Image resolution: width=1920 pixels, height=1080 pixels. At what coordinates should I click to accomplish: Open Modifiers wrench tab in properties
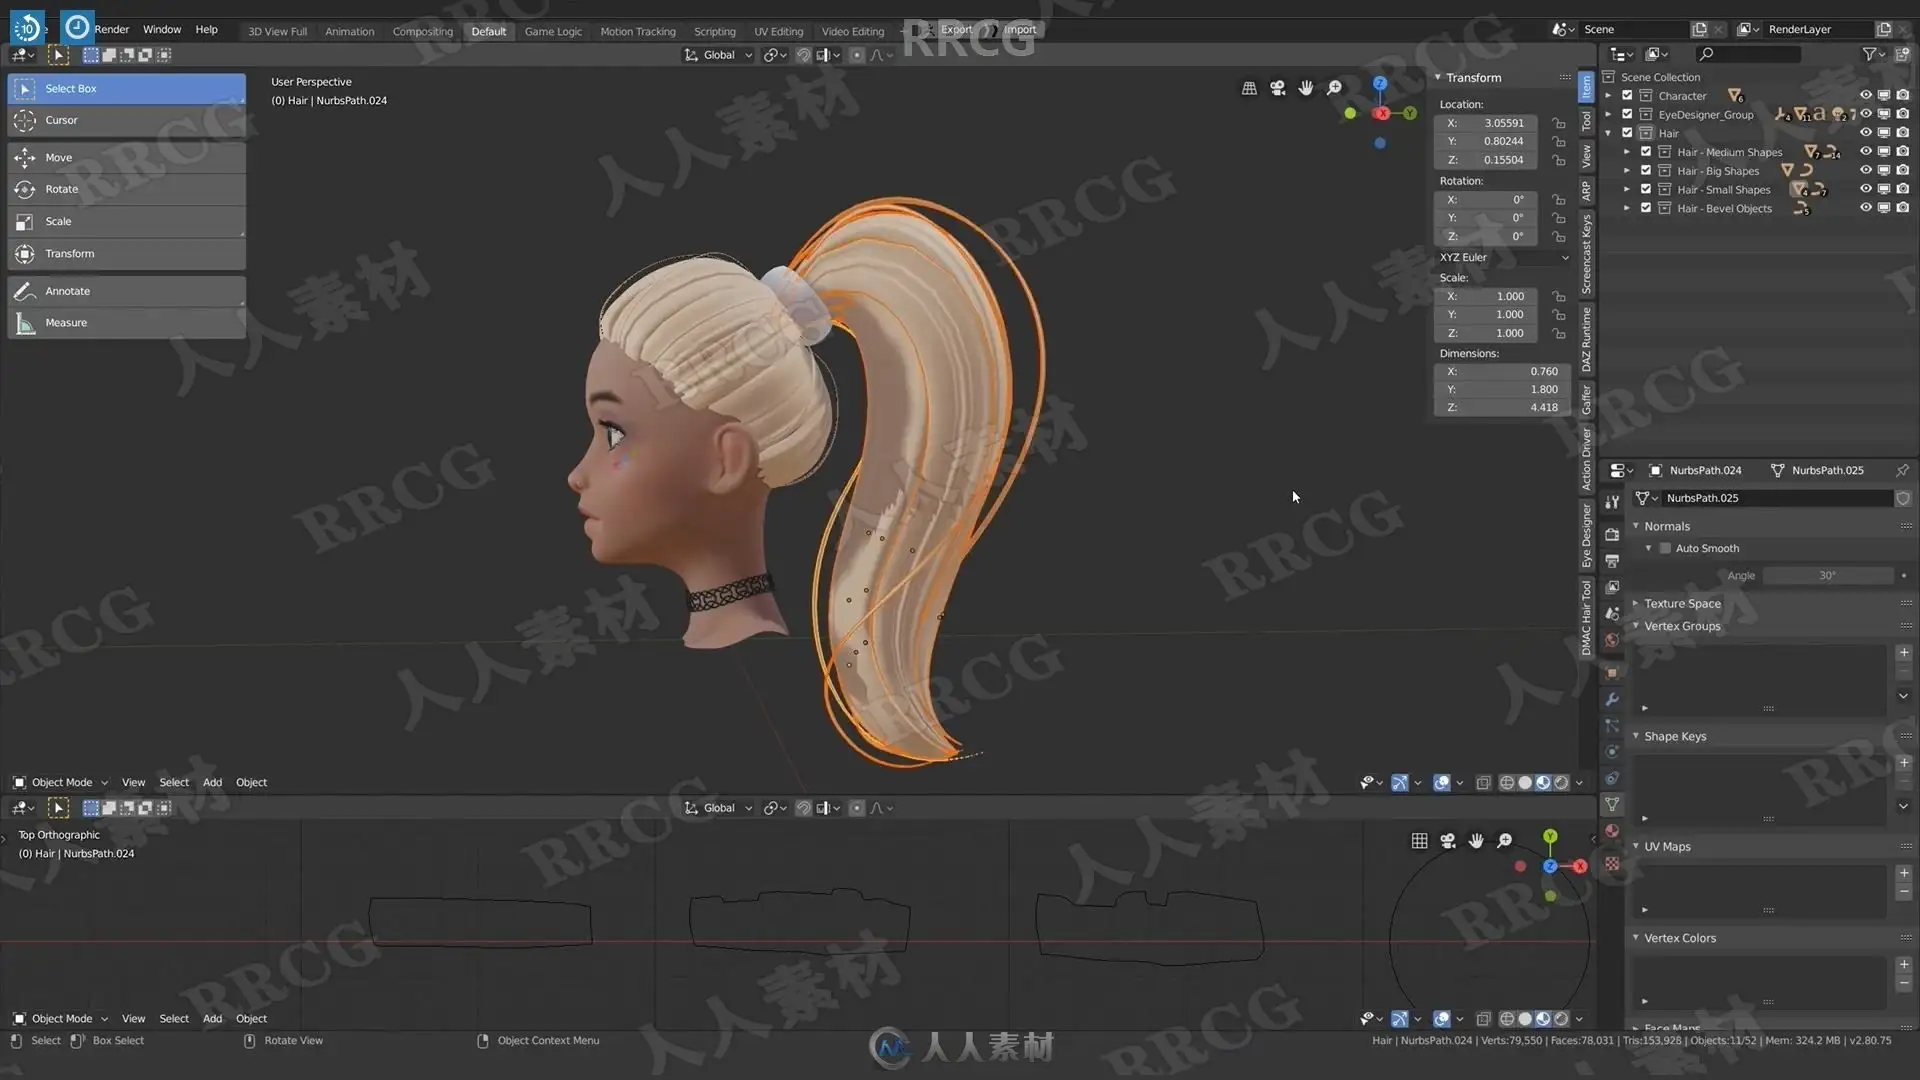coord(1612,699)
